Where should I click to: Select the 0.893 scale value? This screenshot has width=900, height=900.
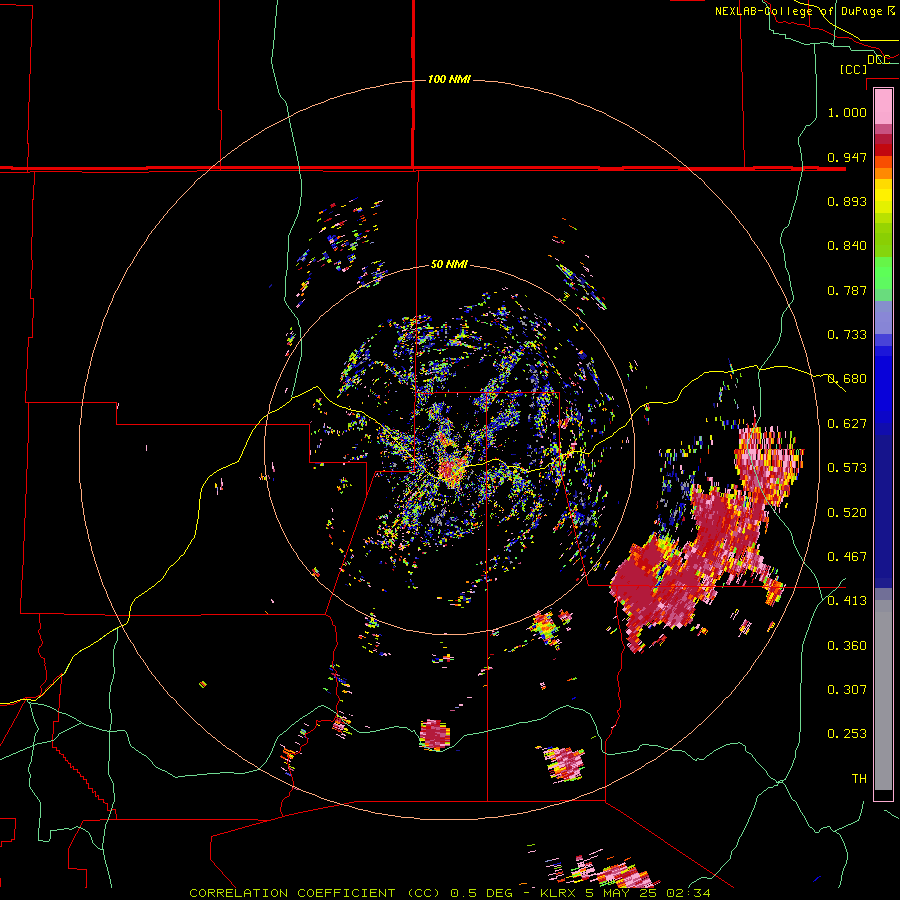coord(847,201)
